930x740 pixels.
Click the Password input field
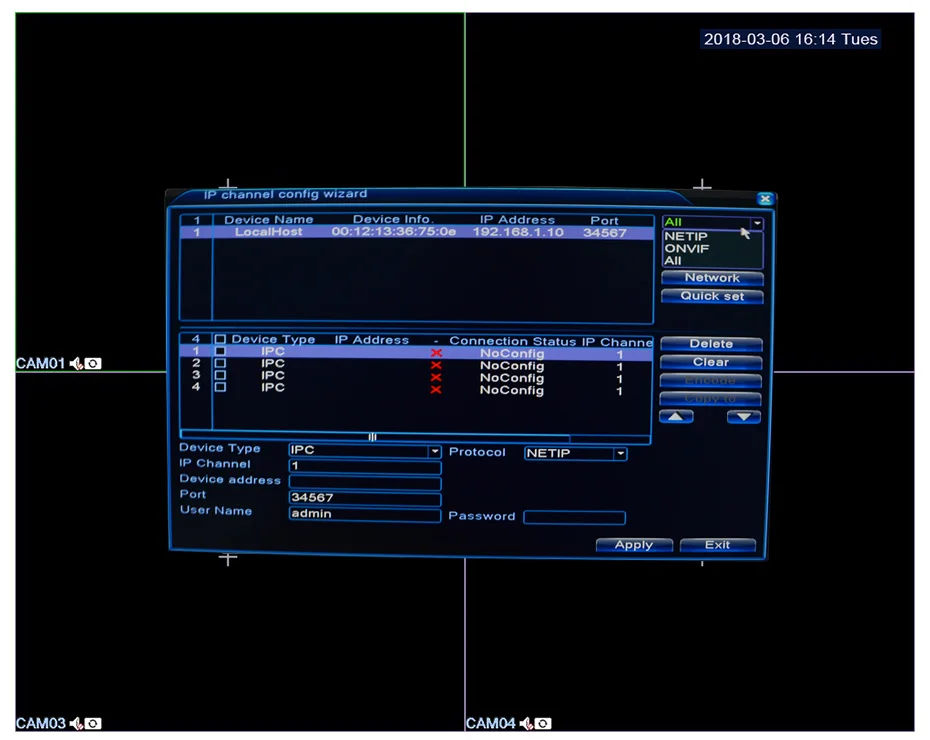point(575,518)
